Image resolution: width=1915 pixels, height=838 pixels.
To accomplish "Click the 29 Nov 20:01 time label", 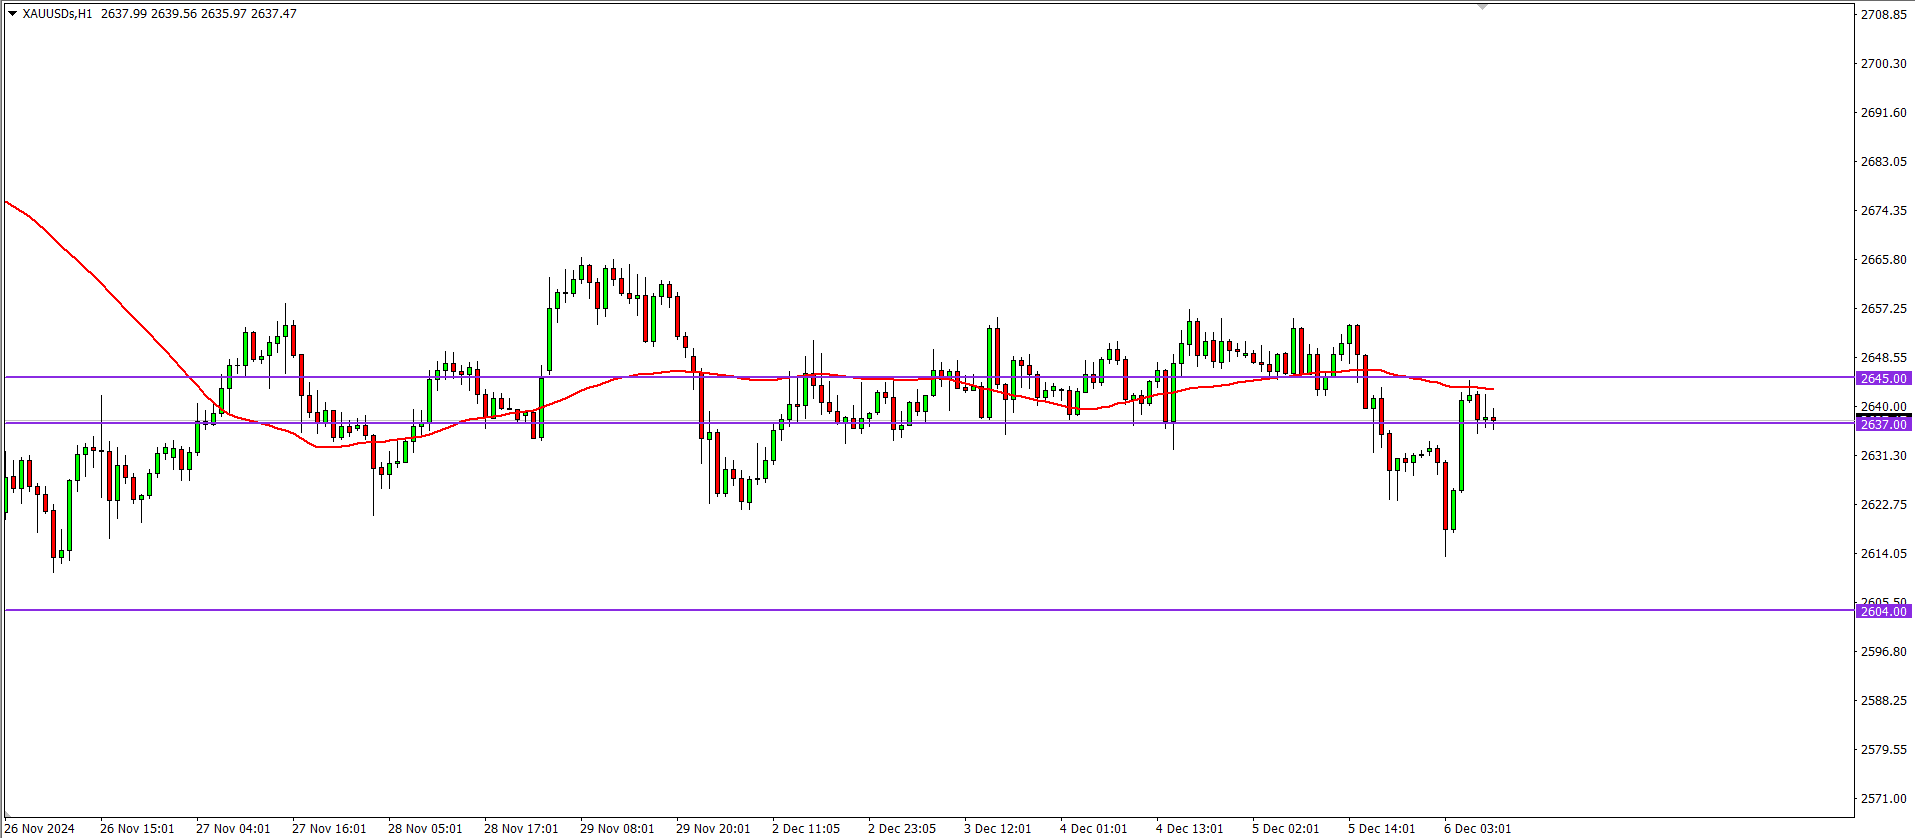I will [x=713, y=828].
